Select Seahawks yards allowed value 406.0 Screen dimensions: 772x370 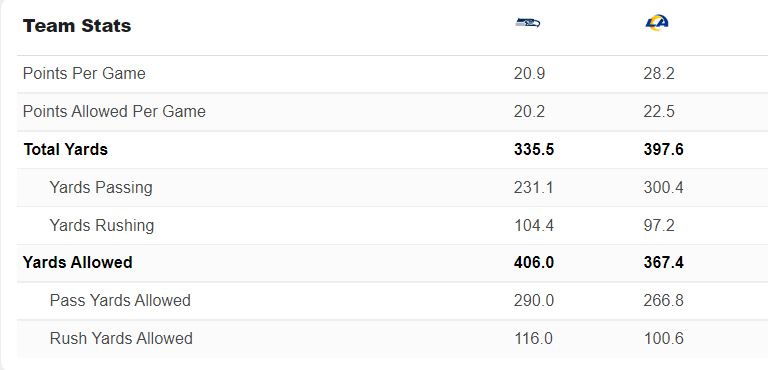(x=534, y=263)
